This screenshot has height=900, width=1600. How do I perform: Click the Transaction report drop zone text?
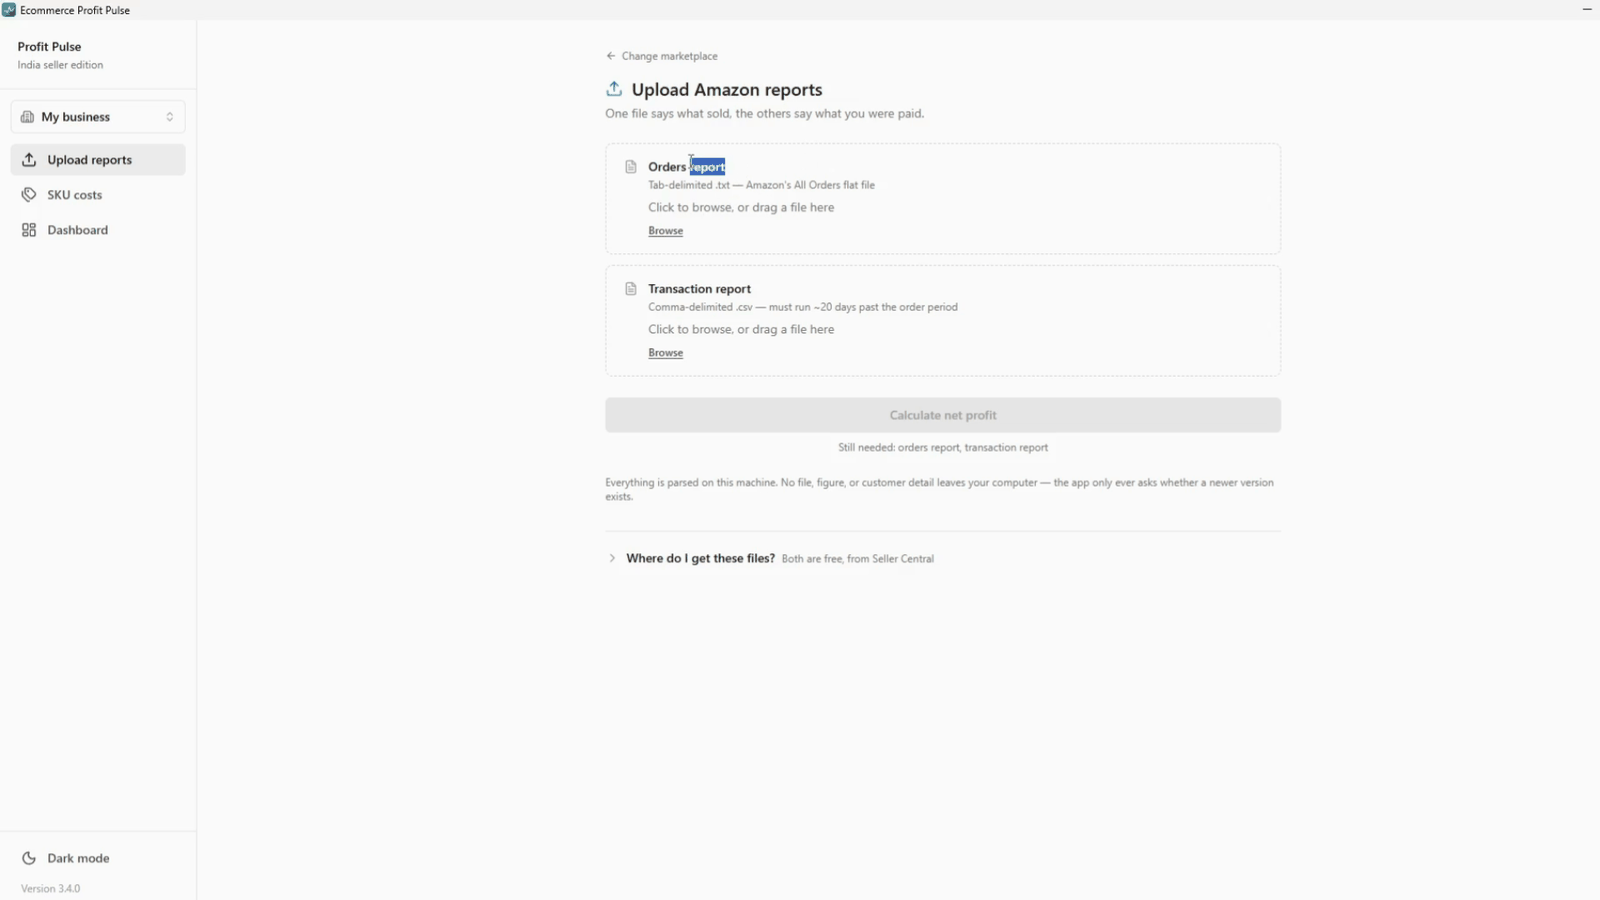741,330
